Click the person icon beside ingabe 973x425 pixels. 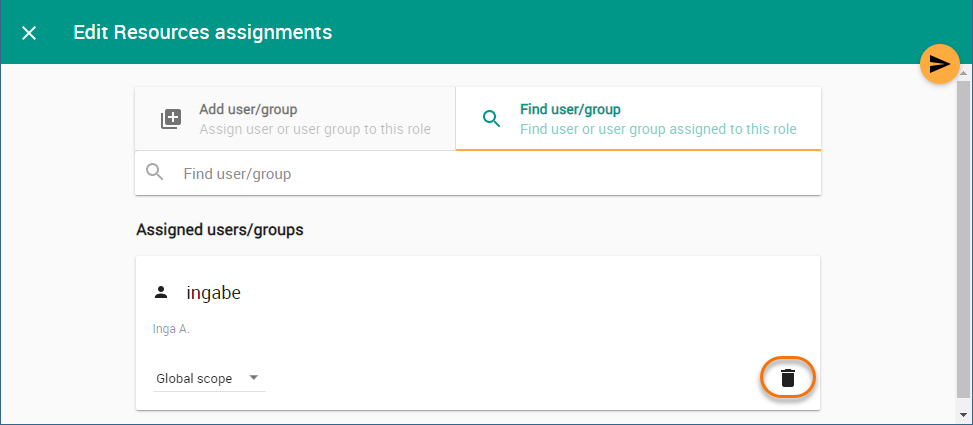tap(160, 293)
